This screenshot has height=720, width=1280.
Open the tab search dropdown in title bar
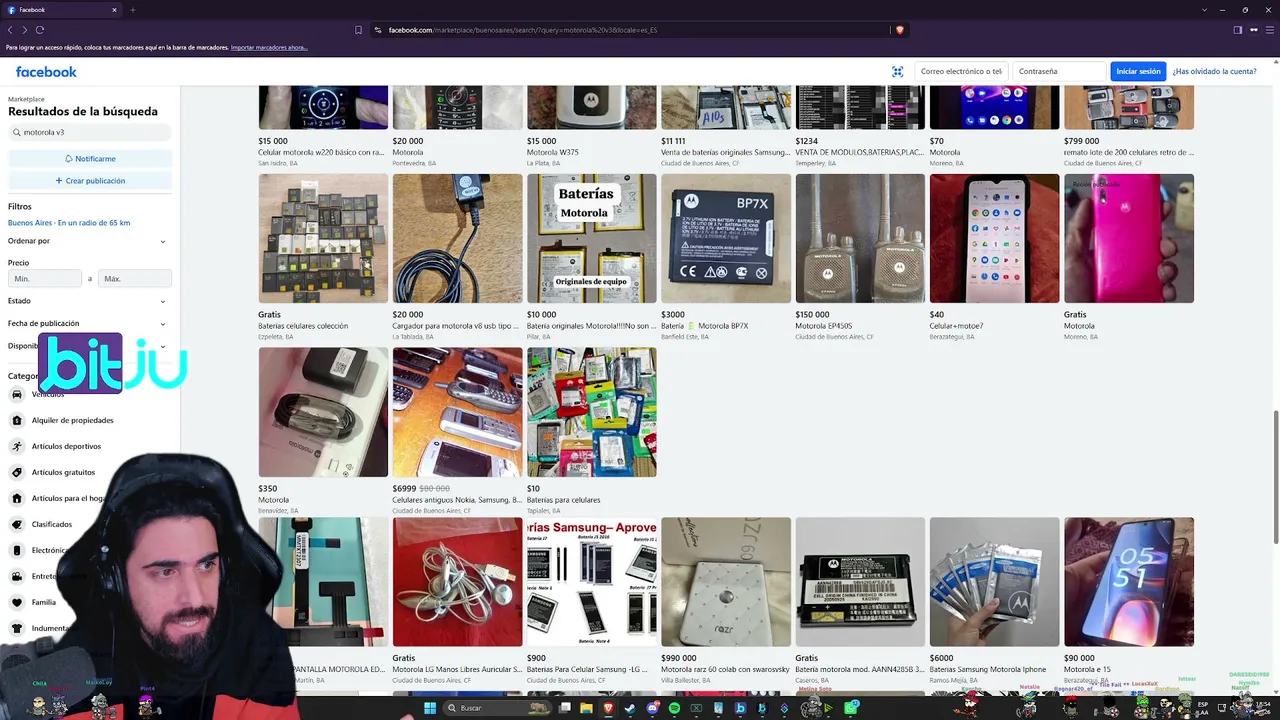point(1202,10)
